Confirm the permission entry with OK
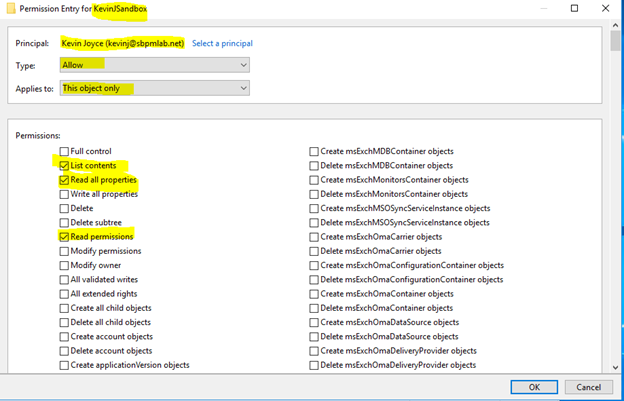The height and width of the screenshot is (401, 624). coord(534,387)
